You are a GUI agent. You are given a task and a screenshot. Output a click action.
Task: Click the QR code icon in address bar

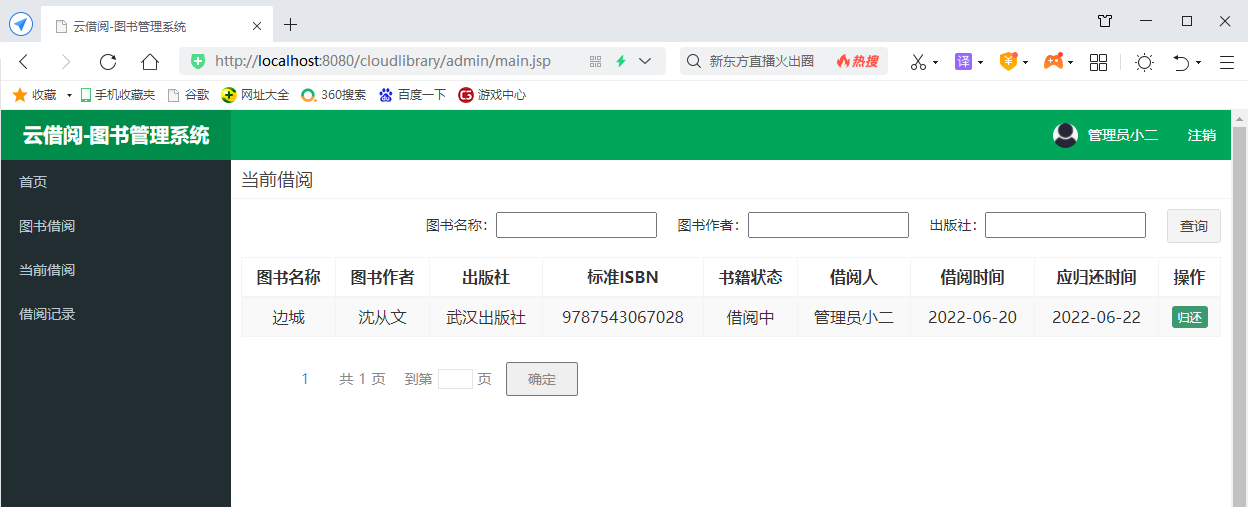click(596, 61)
